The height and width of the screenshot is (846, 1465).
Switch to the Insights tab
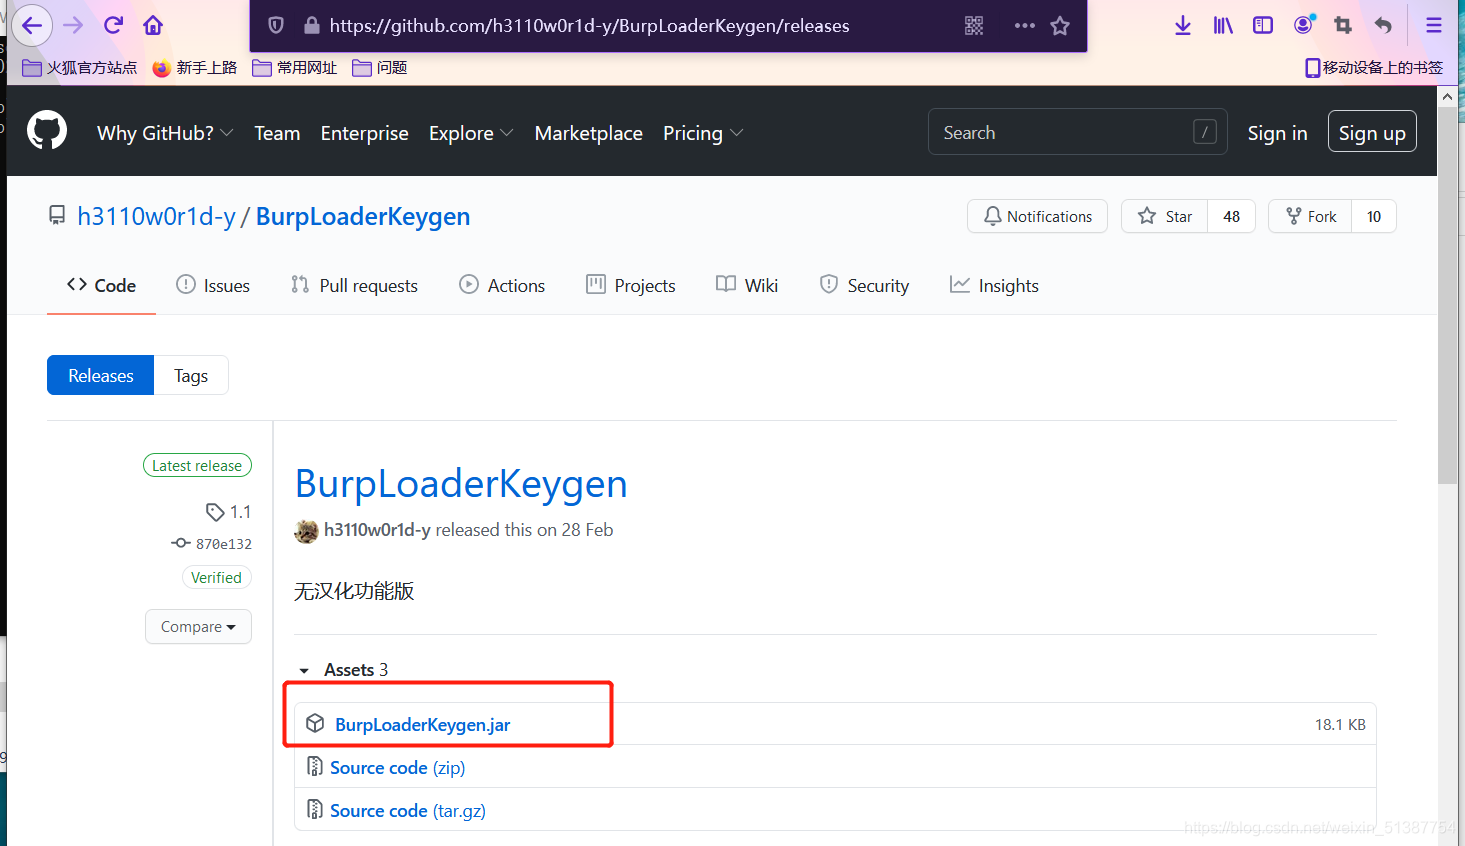pos(994,285)
